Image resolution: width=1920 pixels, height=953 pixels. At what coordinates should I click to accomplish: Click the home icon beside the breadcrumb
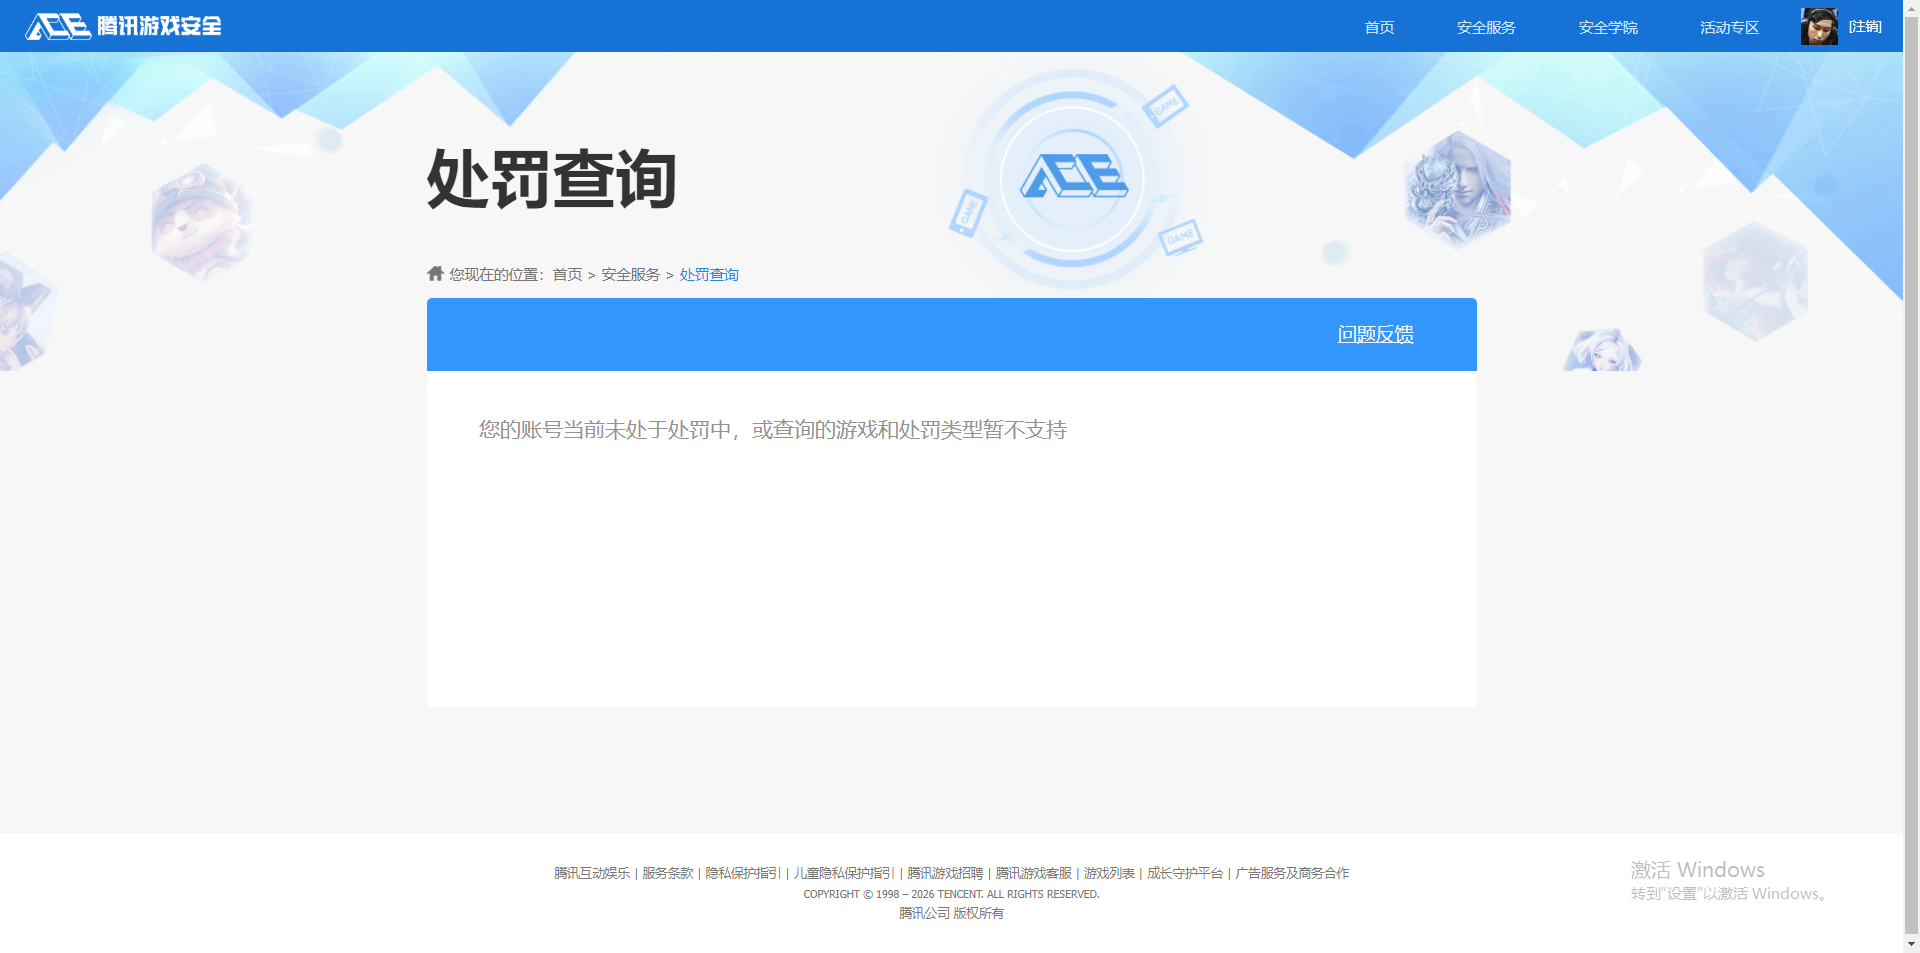[x=434, y=273]
